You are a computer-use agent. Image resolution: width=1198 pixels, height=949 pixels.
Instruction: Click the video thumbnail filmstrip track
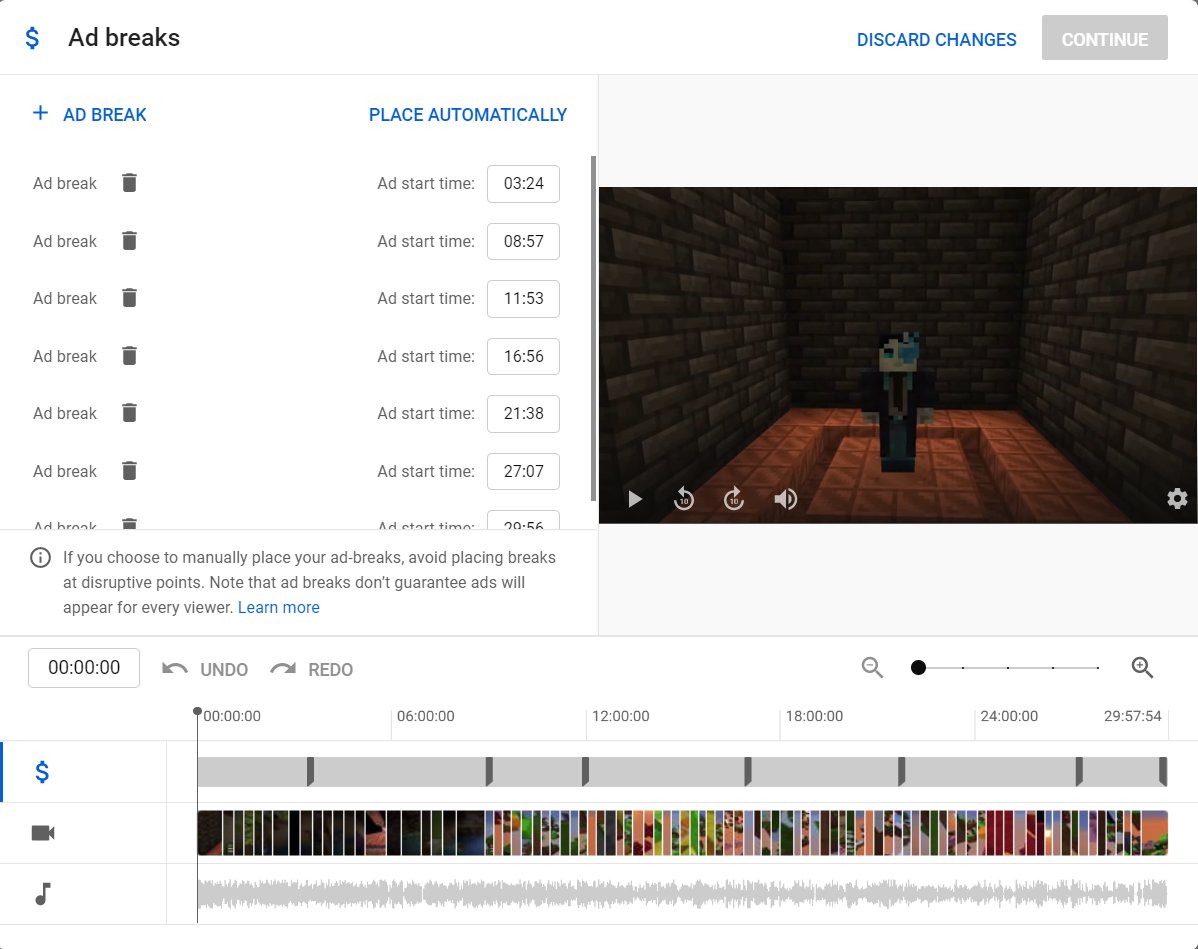[682, 833]
